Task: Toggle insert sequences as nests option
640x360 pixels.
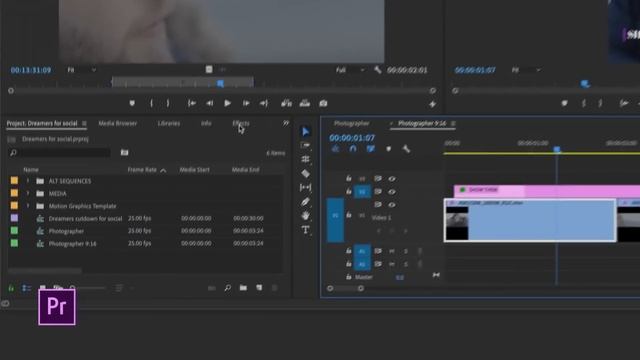Action: pyautogui.click(x=335, y=149)
